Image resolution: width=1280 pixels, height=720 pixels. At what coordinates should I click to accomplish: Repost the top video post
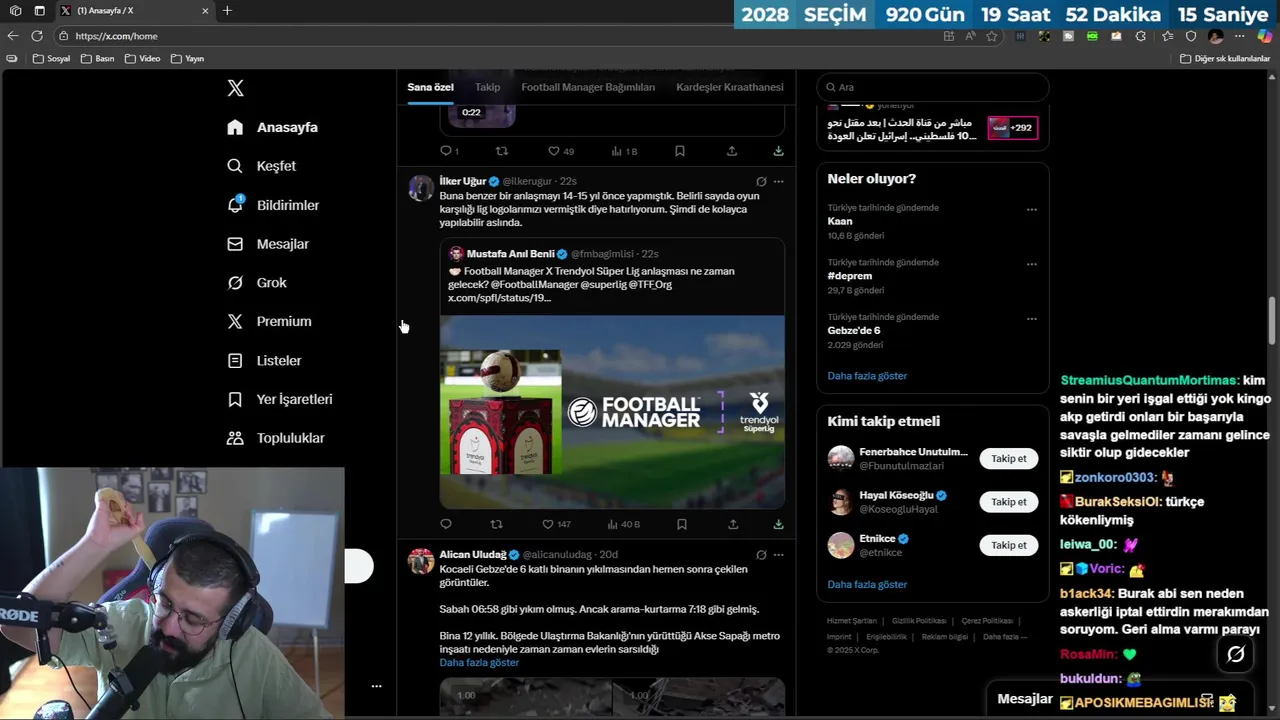(x=502, y=151)
